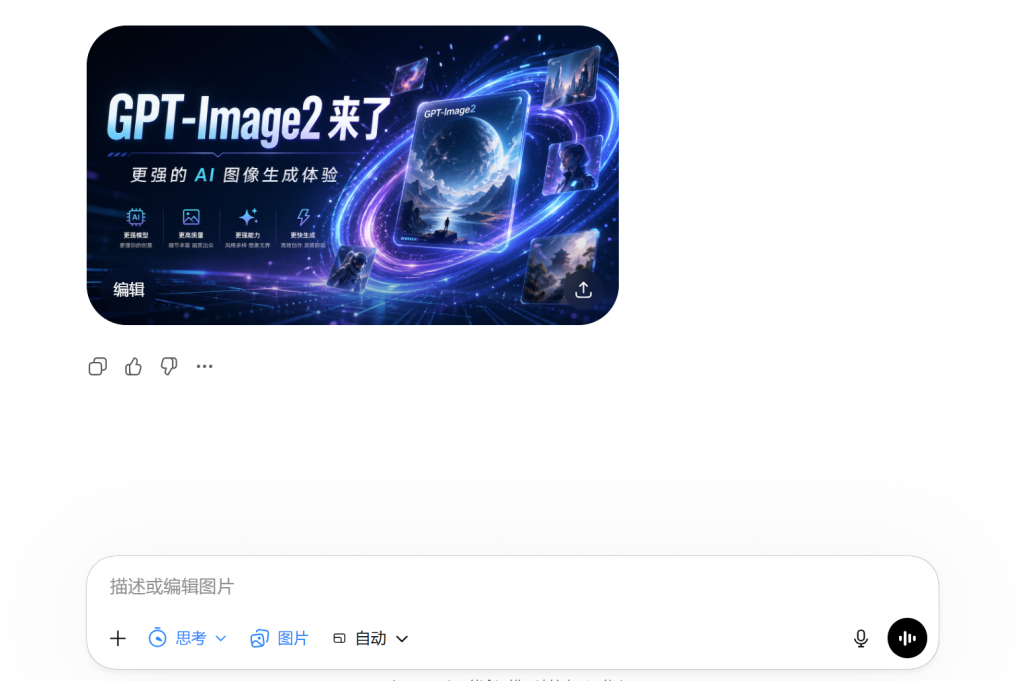Launch voice mode with the black waveform button

click(907, 638)
